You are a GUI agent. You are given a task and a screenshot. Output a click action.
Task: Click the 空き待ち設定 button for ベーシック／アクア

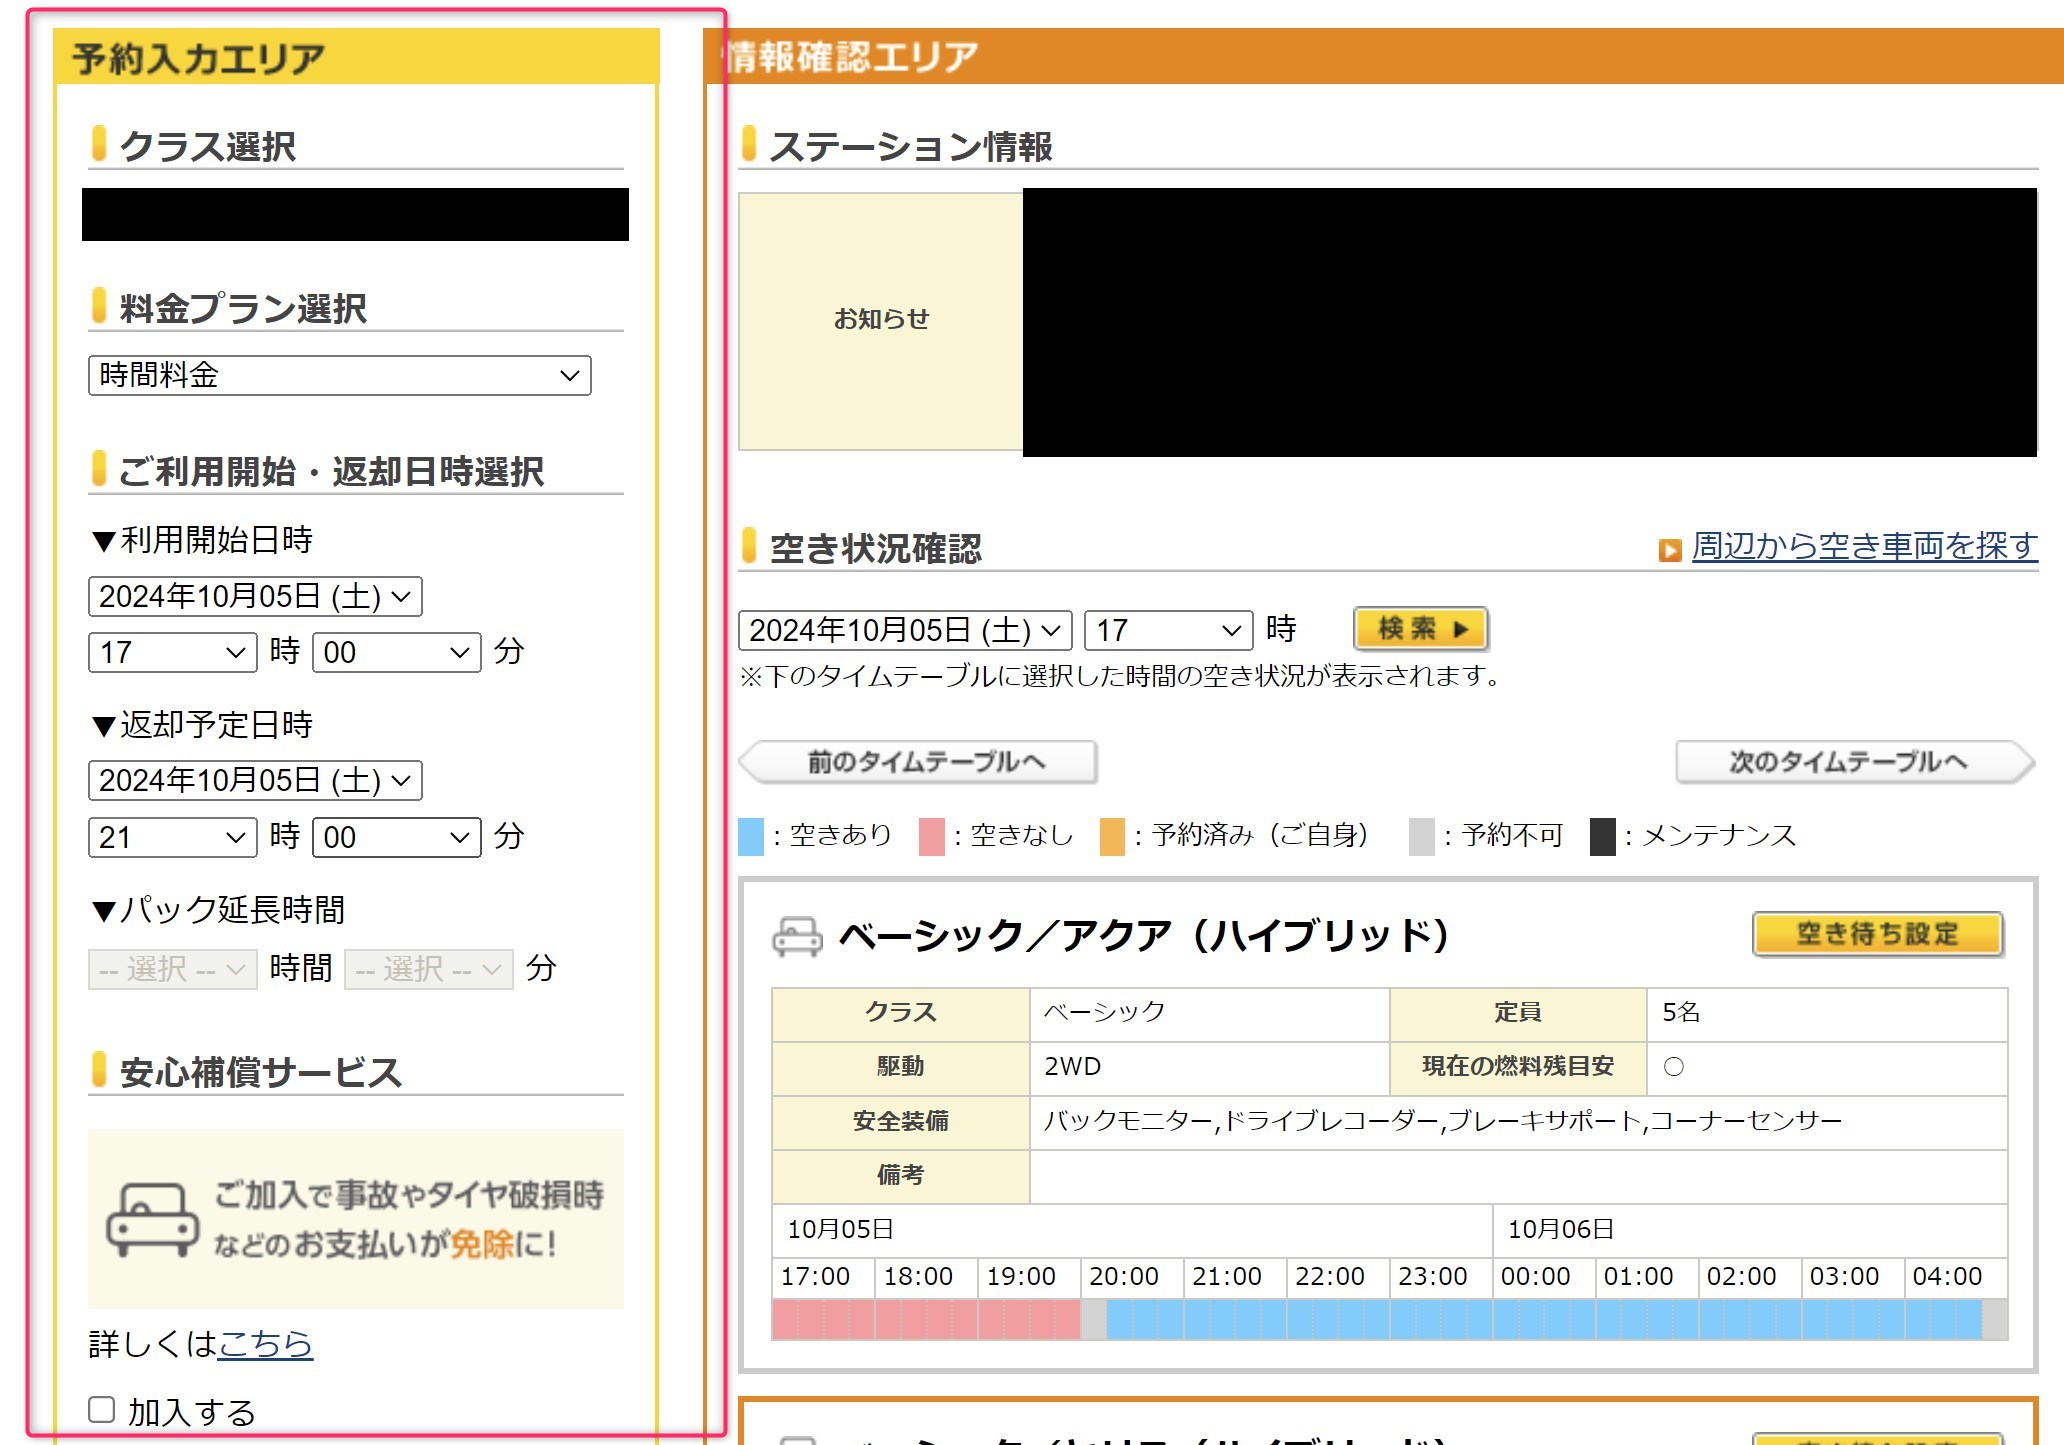pyautogui.click(x=1877, y=934)
